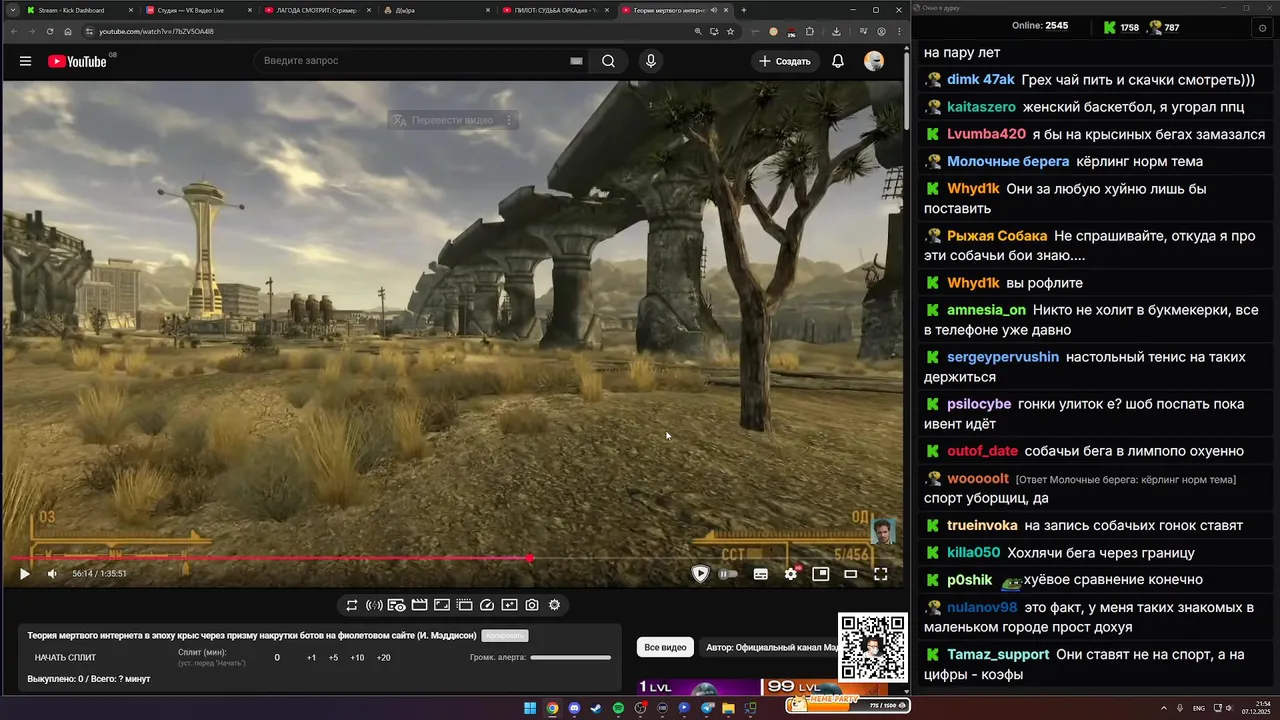Open YouTube notifications bell

pos(838,61)
